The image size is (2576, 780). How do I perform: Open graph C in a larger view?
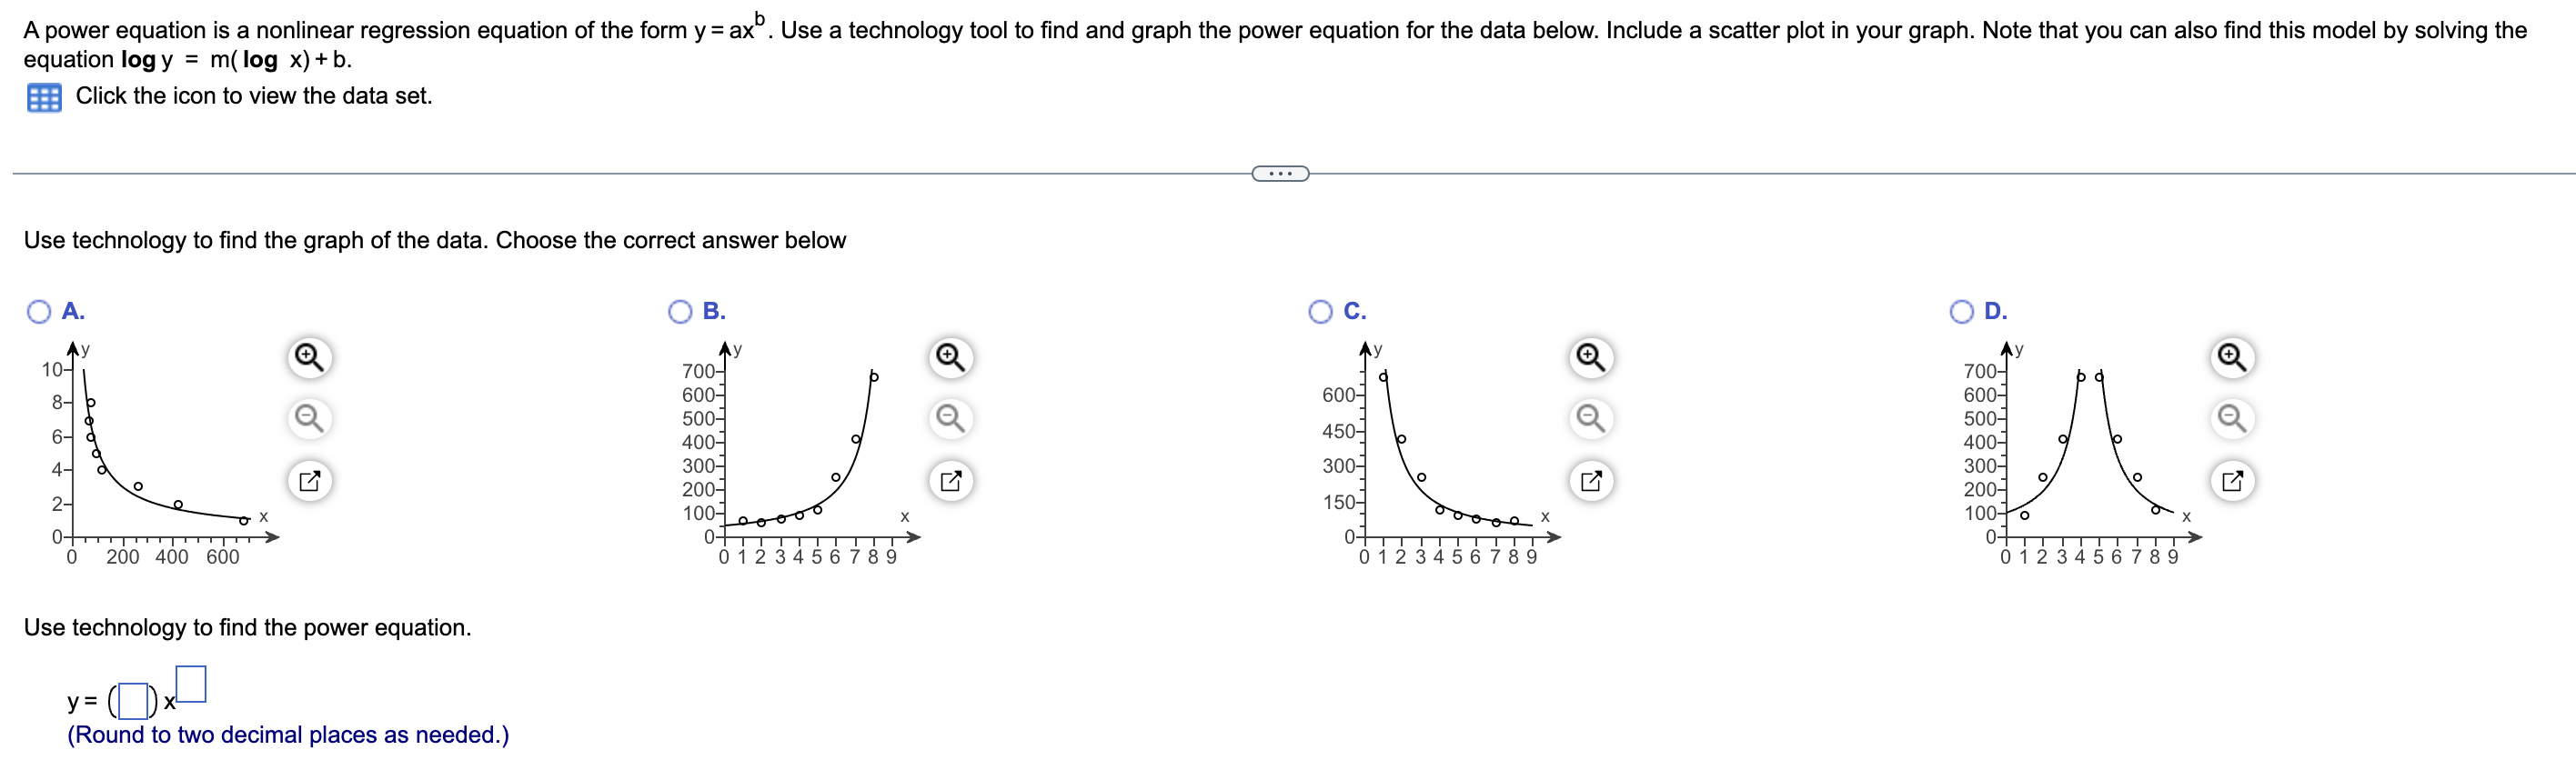[1592, 480]
